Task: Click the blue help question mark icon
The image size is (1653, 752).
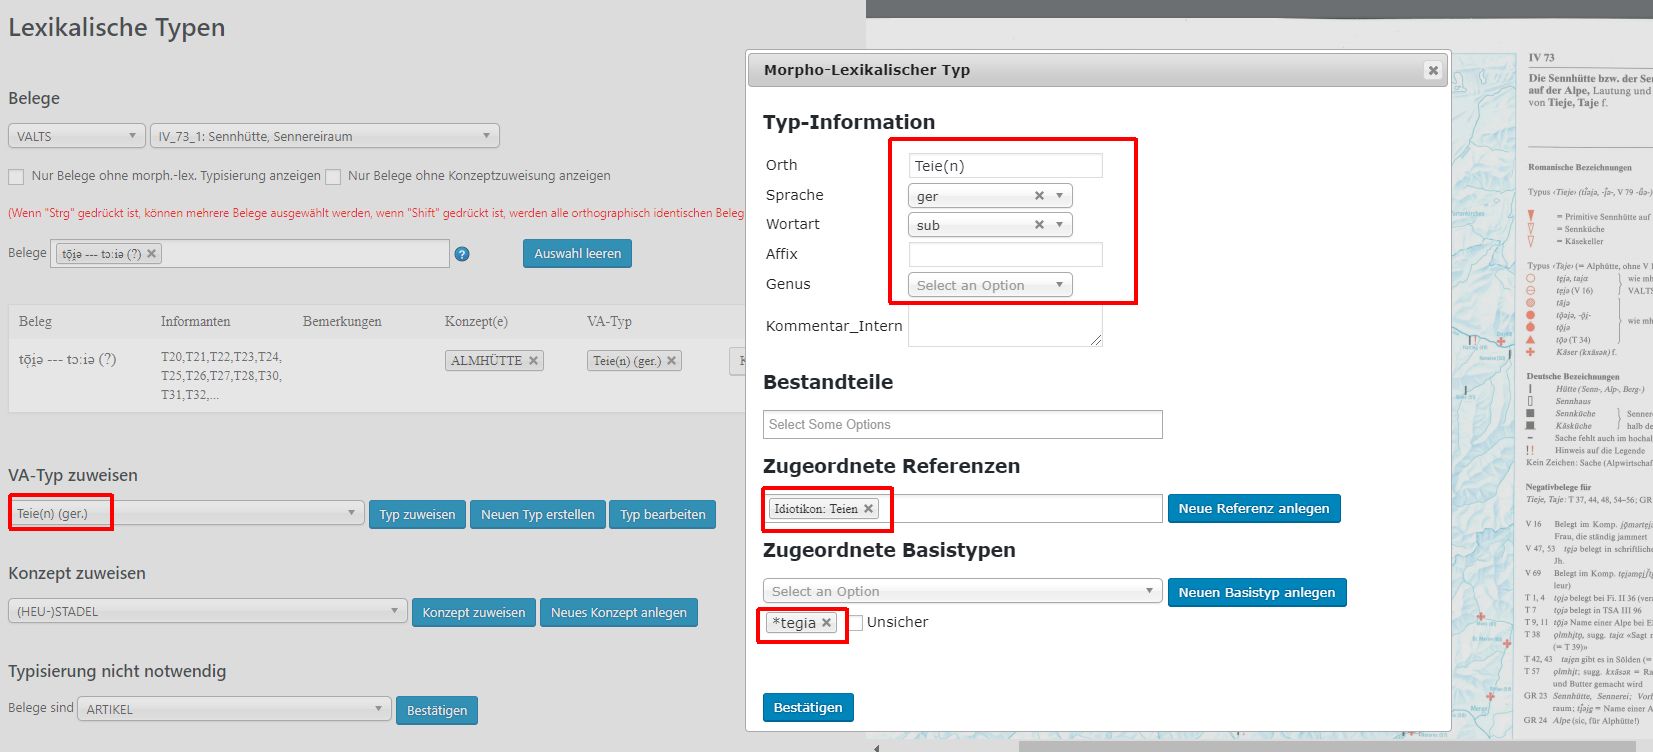Action: click(462, 254)
